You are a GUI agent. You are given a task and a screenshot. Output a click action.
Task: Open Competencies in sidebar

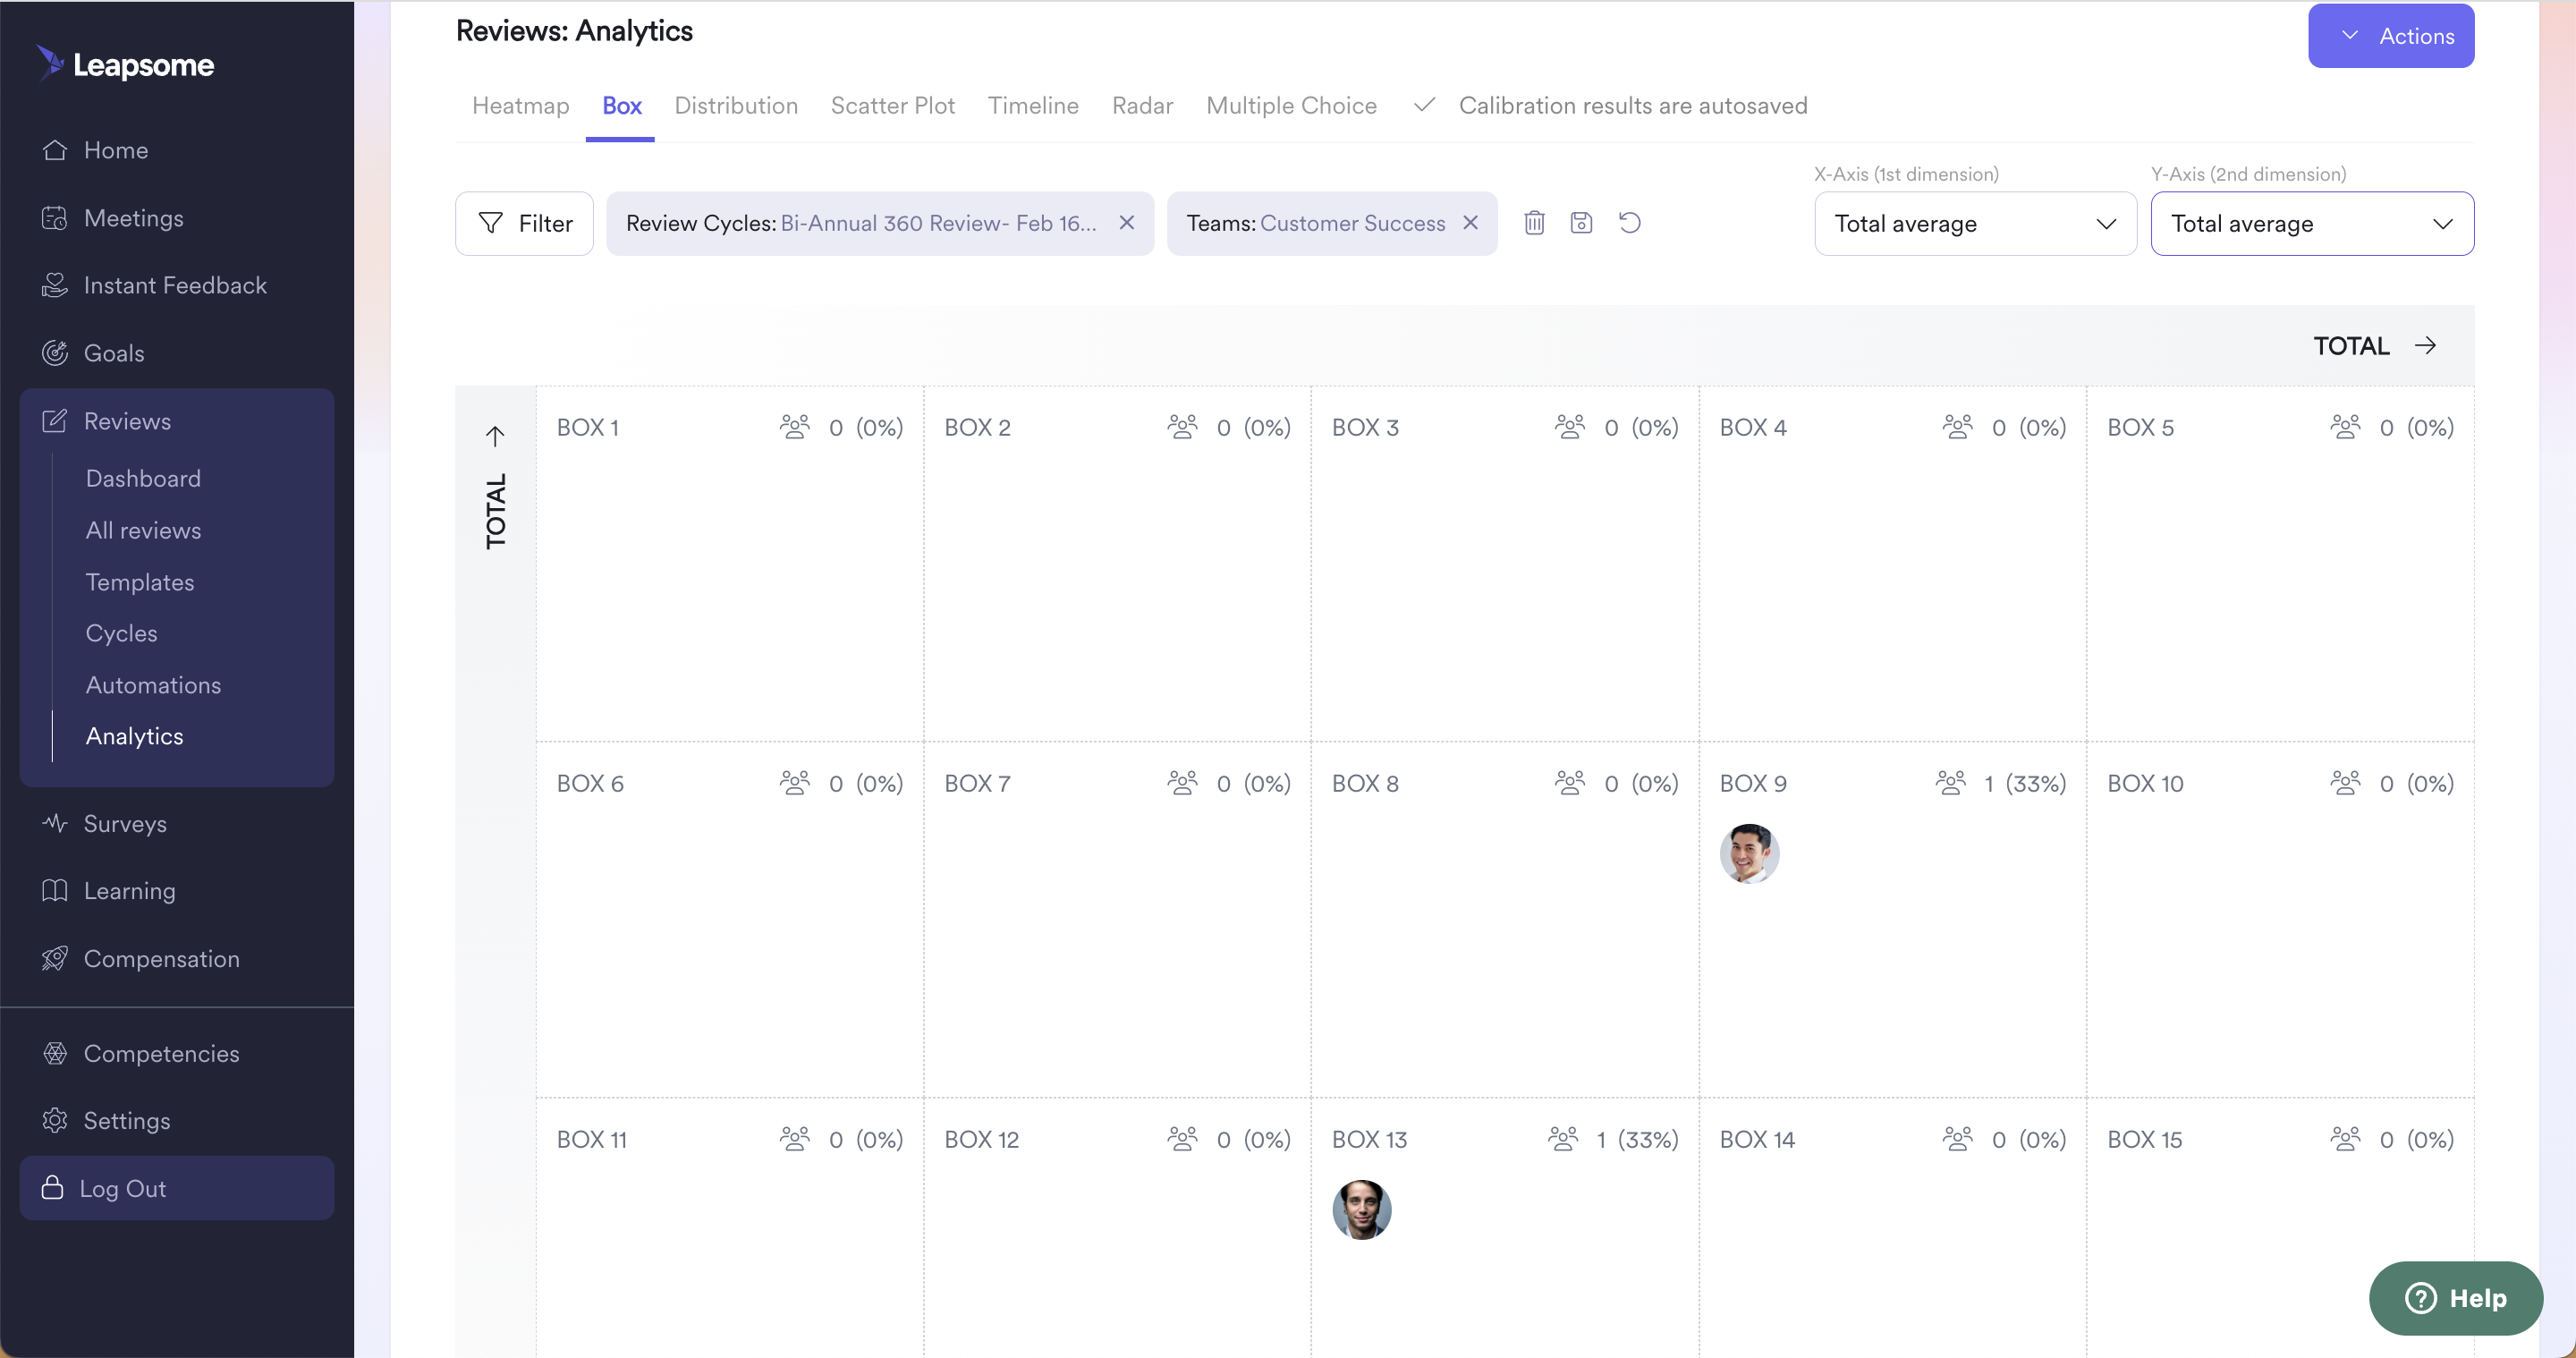tap(161, 1053)
